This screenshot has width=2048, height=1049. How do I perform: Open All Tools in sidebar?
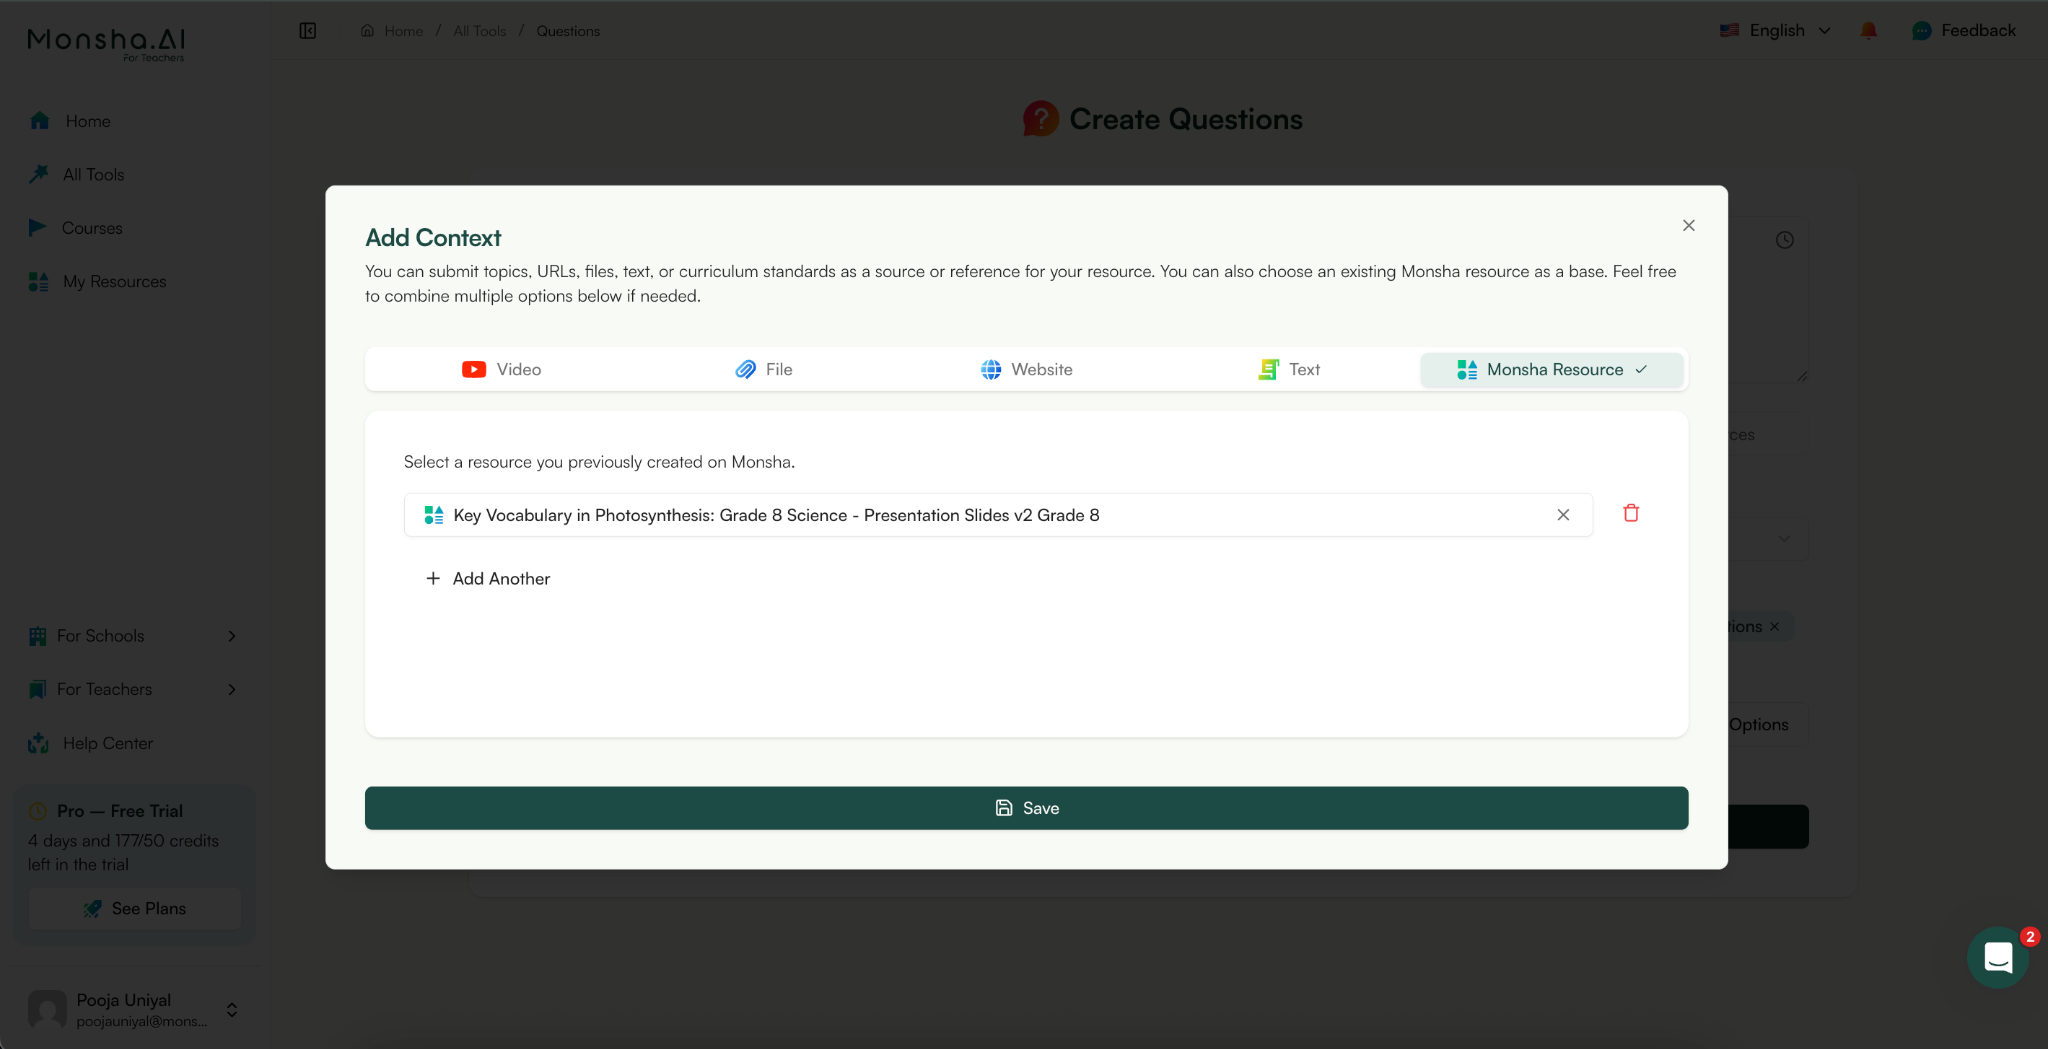coord(79,174)
